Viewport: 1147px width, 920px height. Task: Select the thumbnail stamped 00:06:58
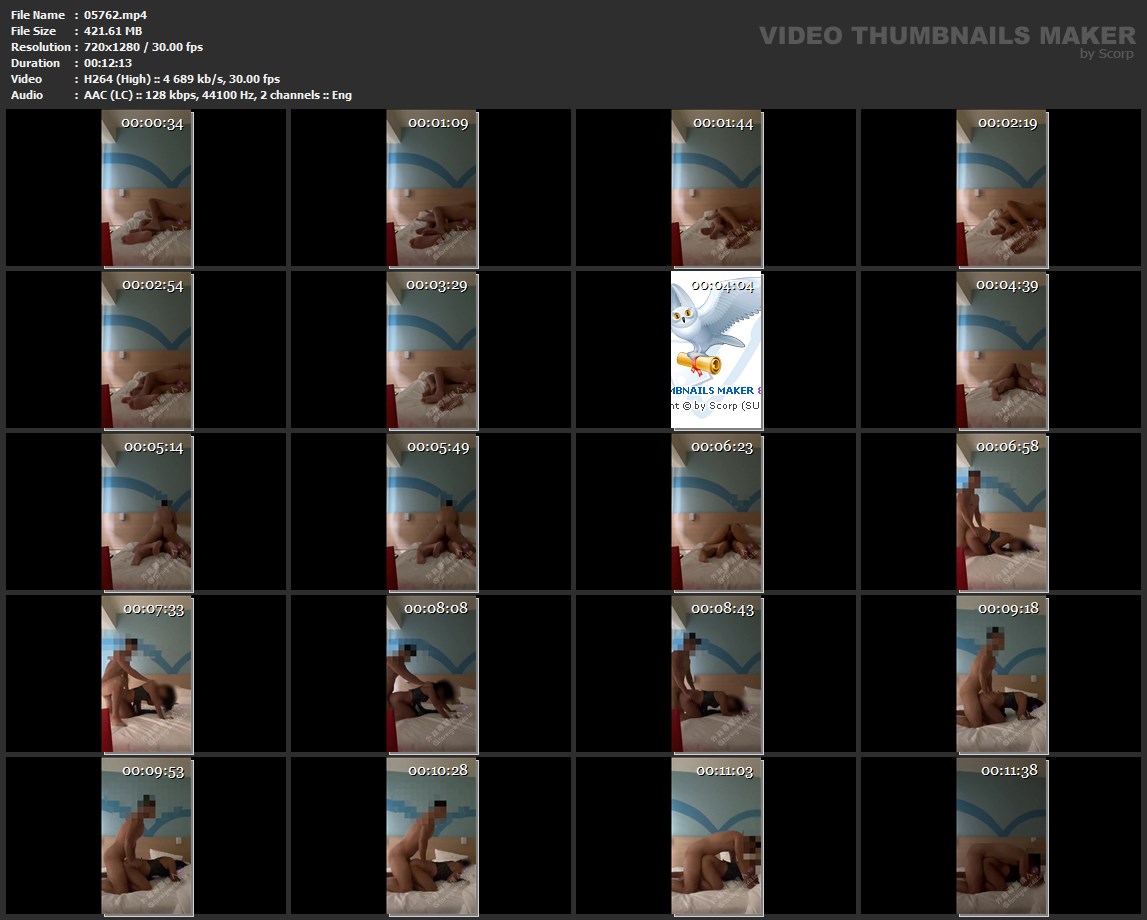click(1002, 512)
